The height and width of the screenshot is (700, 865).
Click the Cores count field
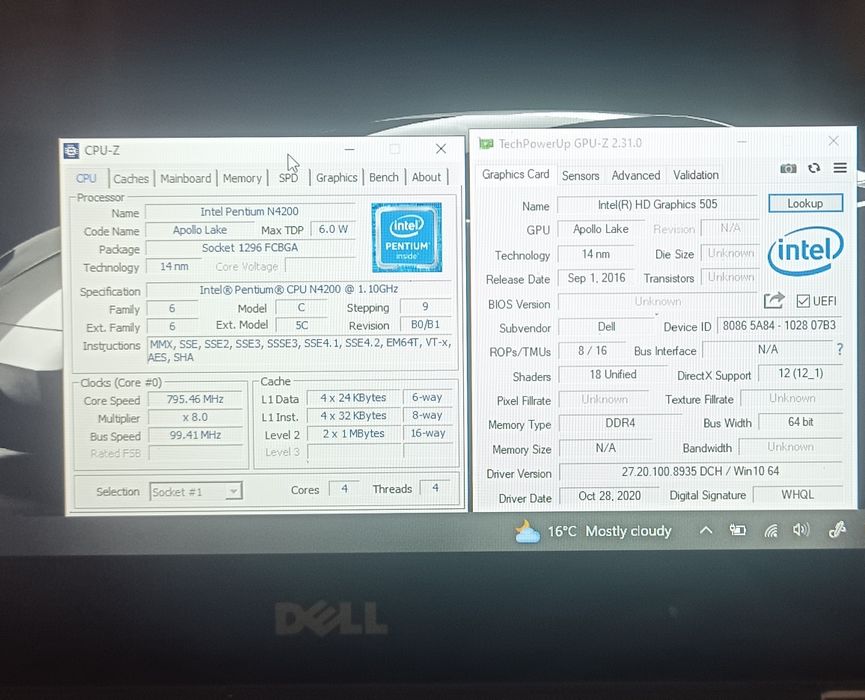point(344,488)
